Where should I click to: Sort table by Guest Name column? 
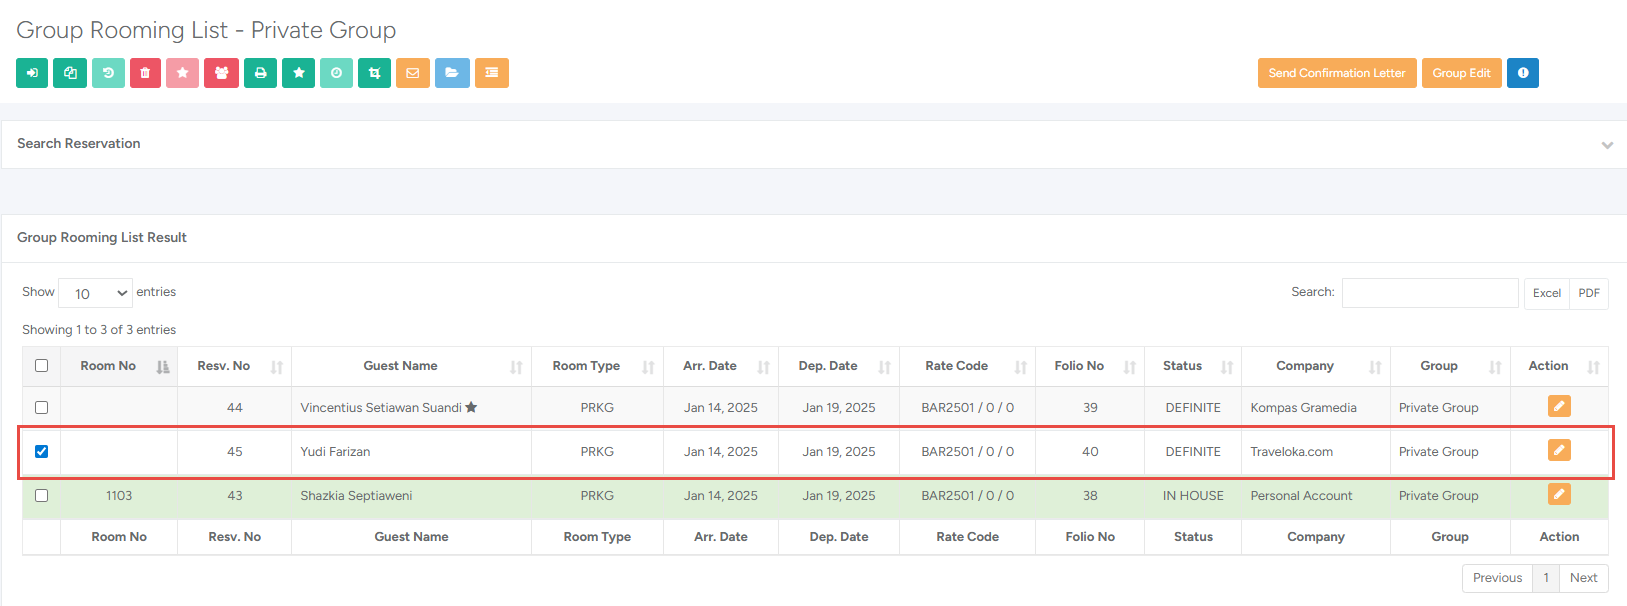(400, 366)
